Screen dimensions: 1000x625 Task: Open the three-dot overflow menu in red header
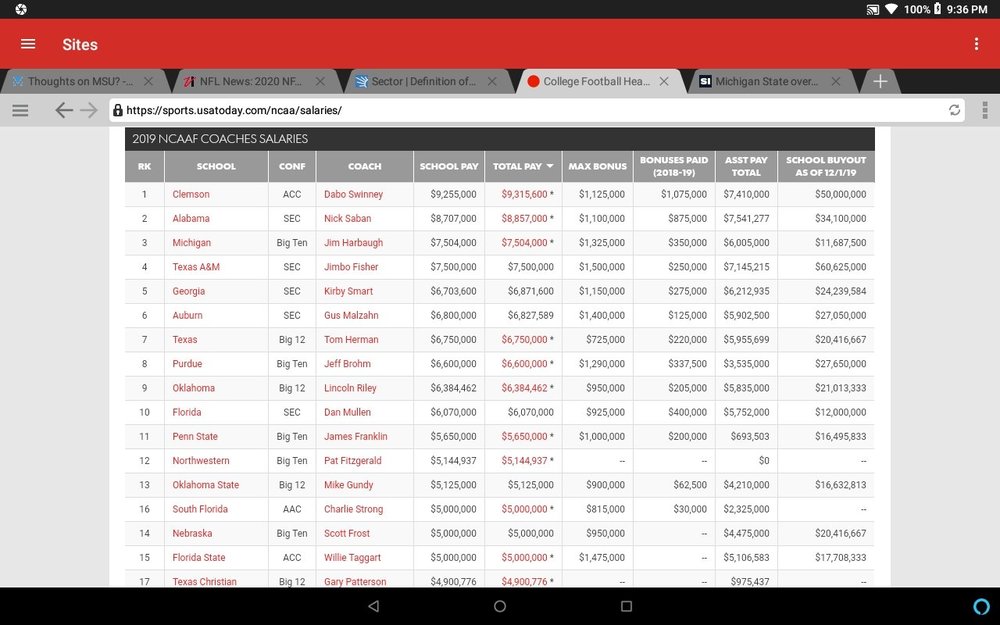976,44
